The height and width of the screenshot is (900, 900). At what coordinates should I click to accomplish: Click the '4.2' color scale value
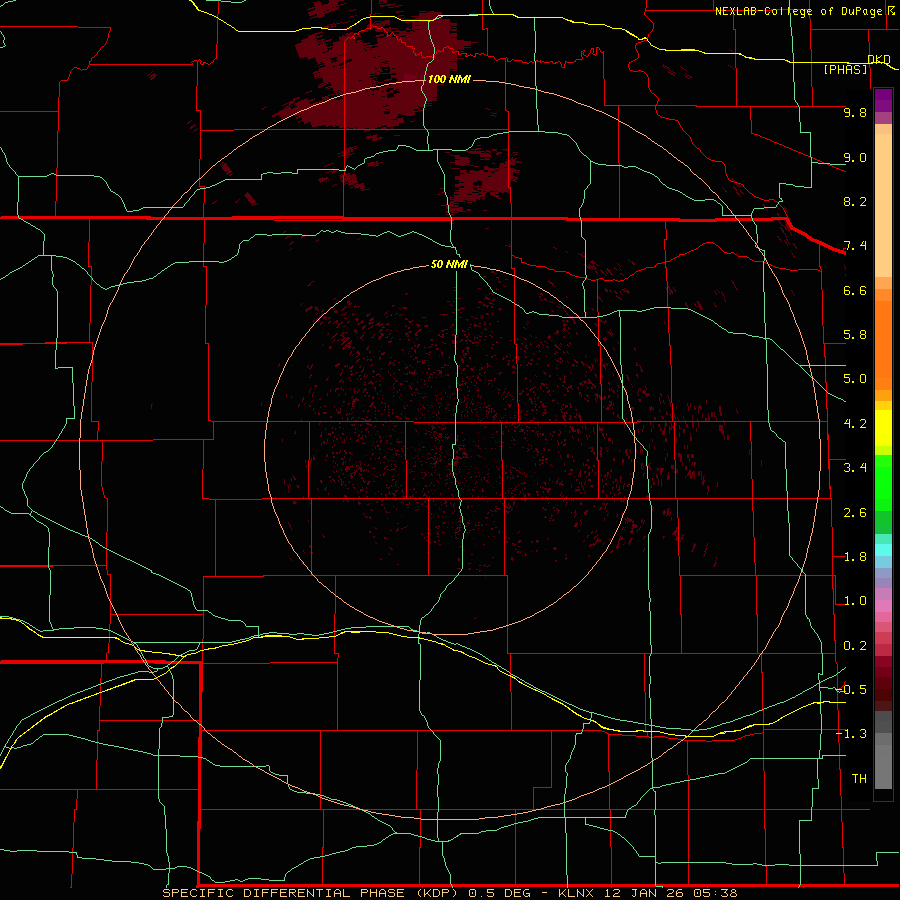point(855,424)
